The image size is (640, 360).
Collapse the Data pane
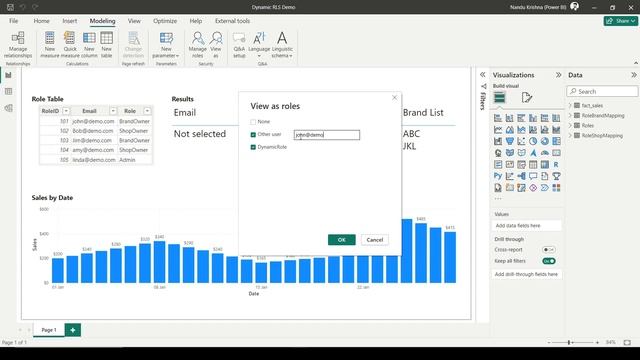(633, 75)
